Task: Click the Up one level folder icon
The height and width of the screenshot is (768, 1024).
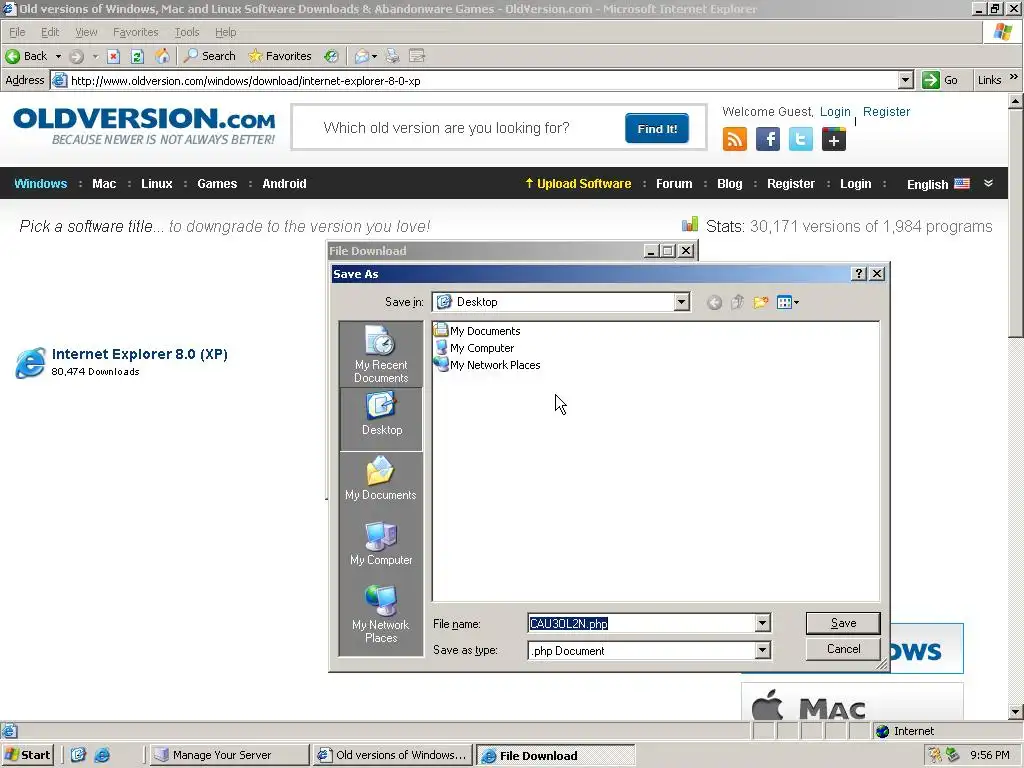Action: coord(737,302)
